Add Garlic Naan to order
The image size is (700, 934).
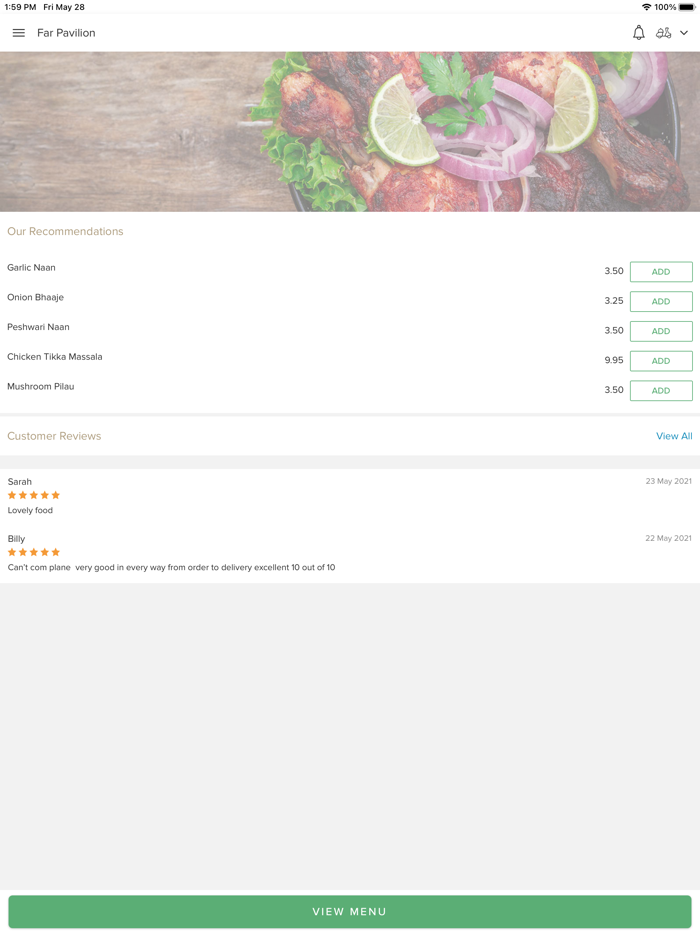pyautogui.click(x=661, y=272)
